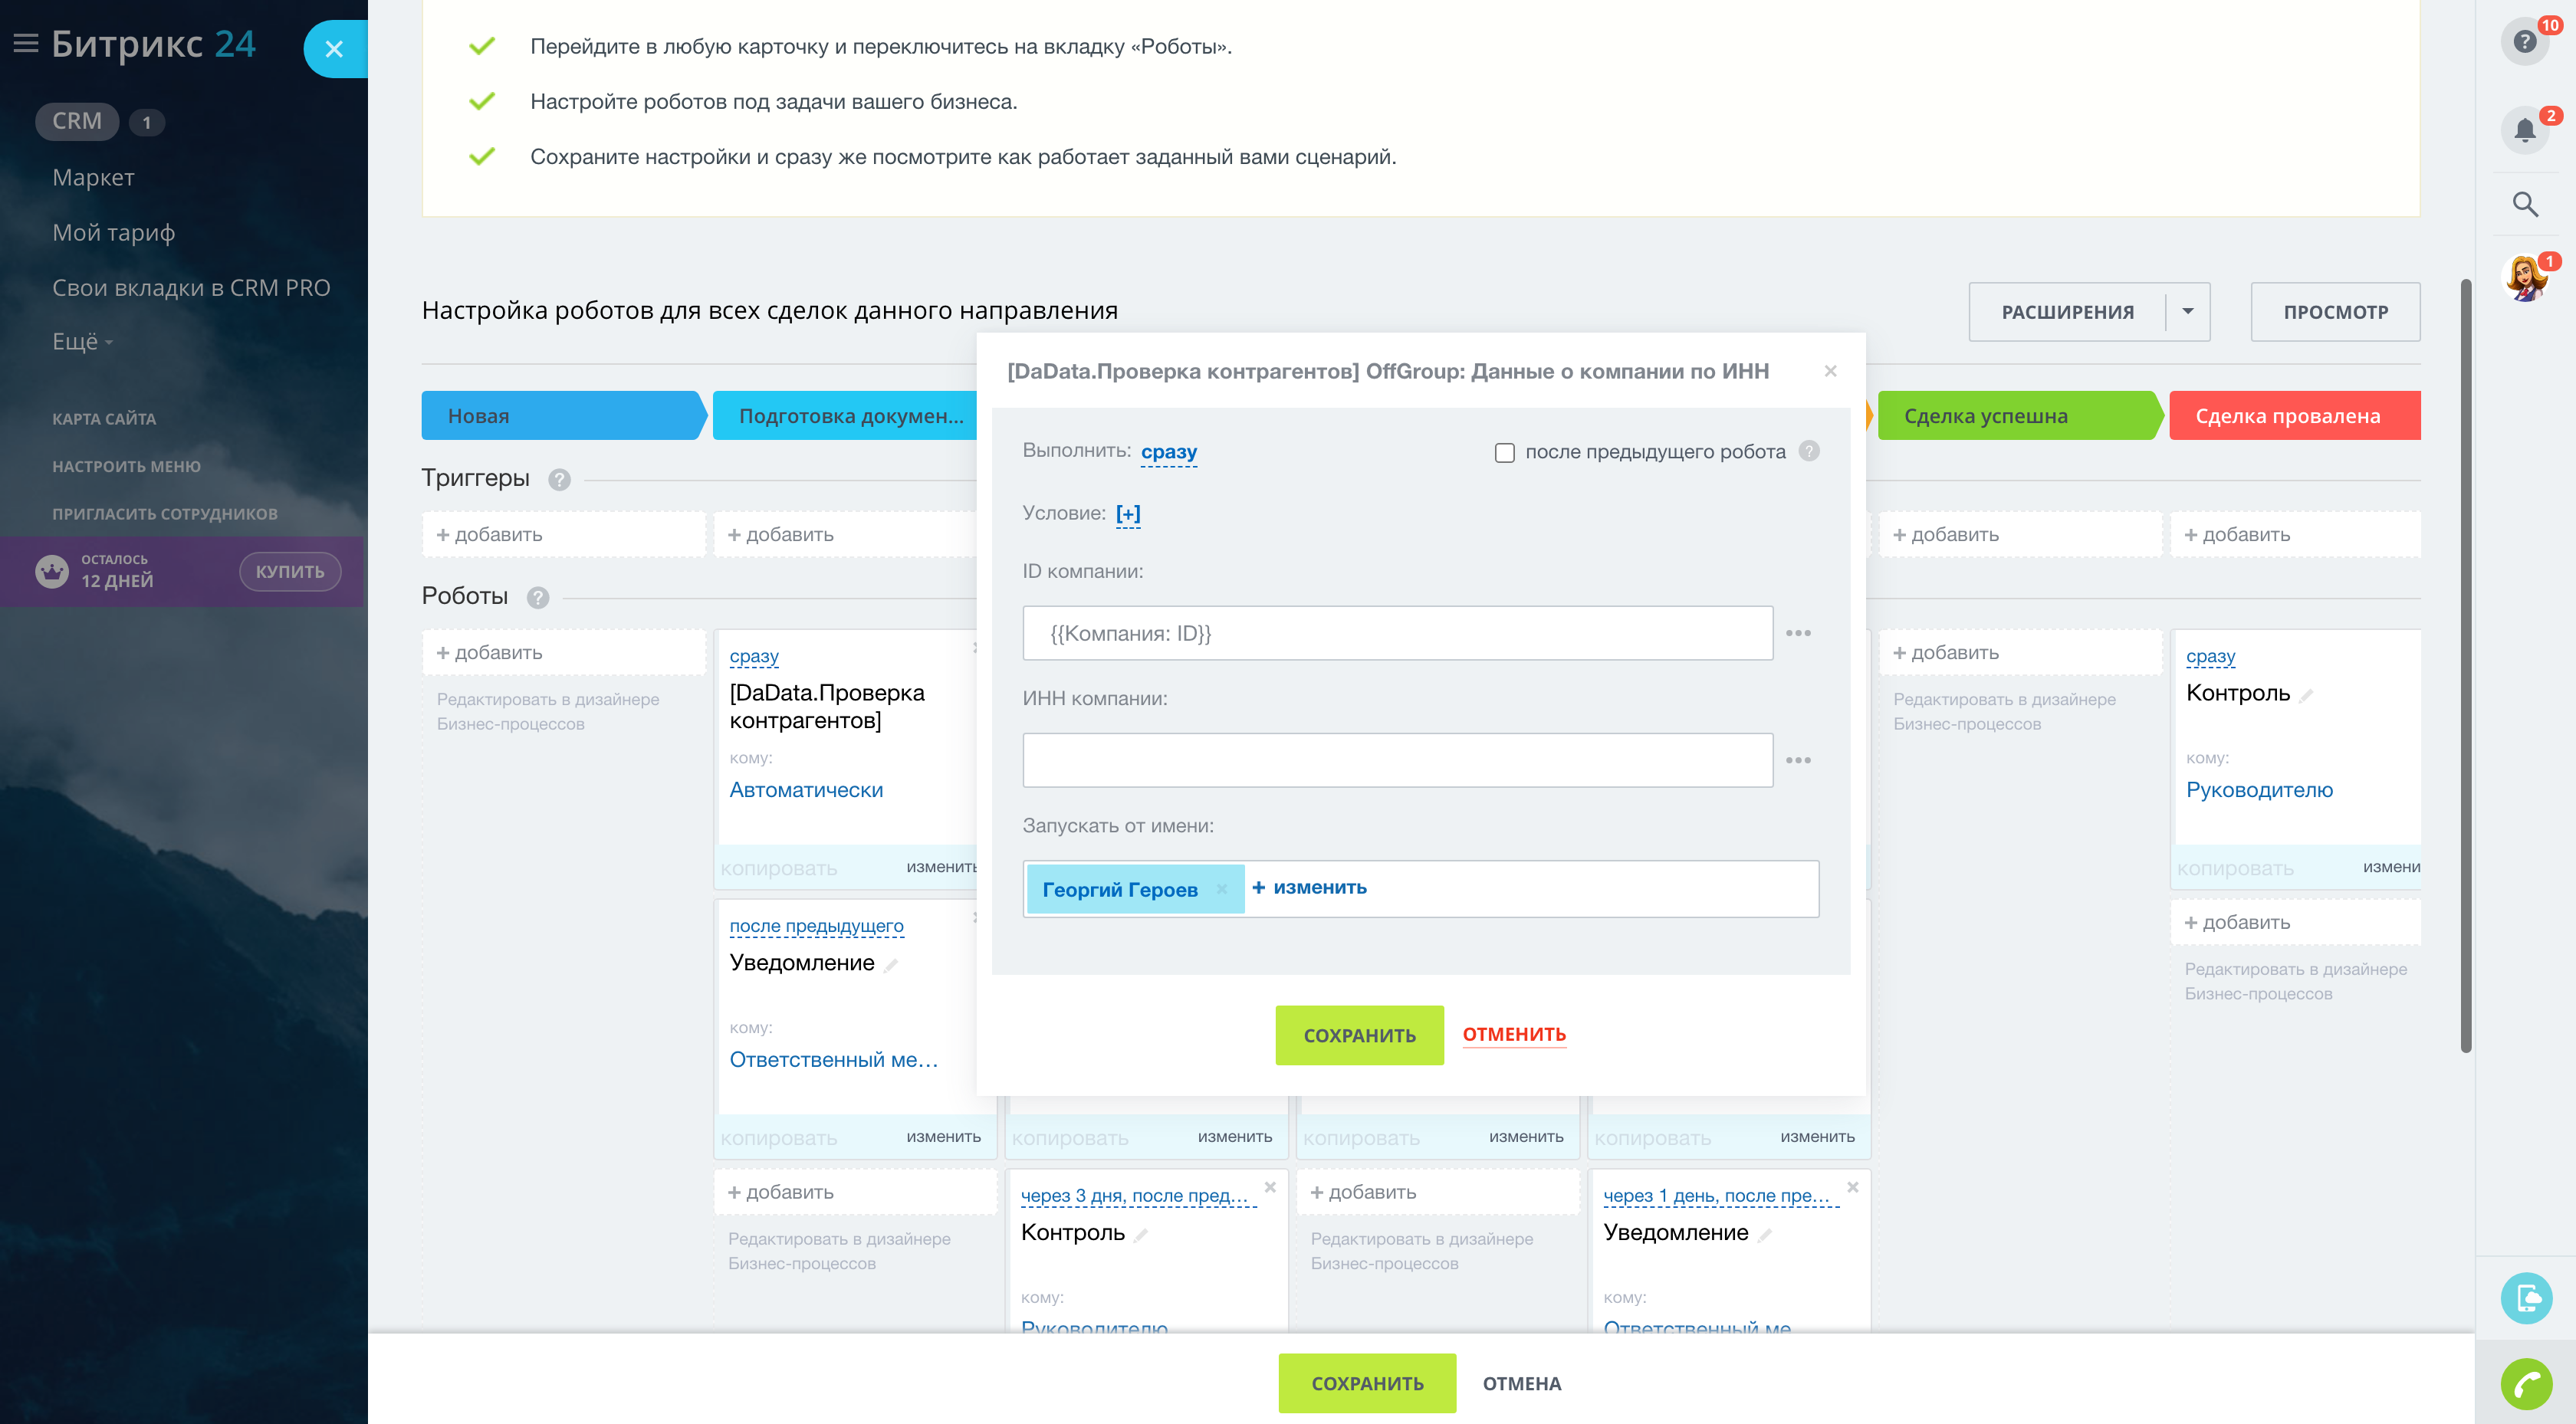Open the search magnifier
The image size is (2576, 1424).
pos(2524,204)
